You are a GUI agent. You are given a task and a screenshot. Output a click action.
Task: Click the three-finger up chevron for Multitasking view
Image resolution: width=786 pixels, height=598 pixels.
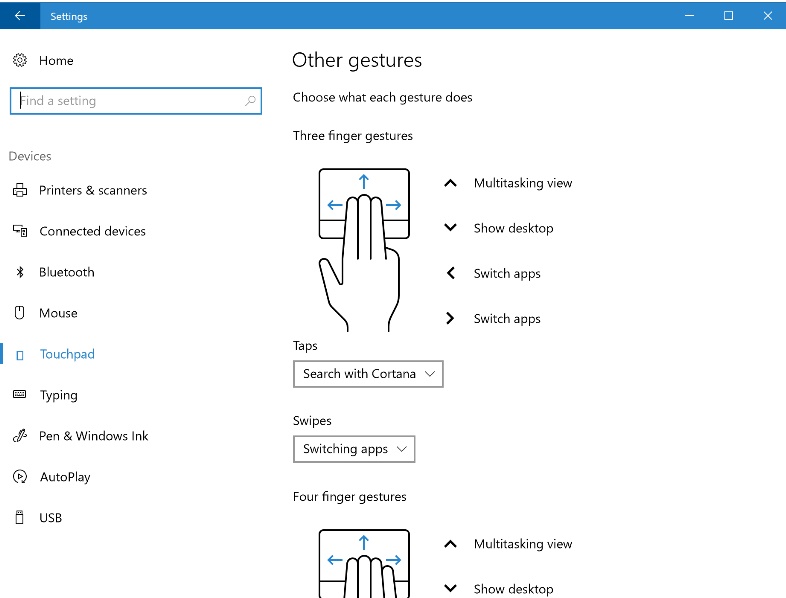(451, 183)
